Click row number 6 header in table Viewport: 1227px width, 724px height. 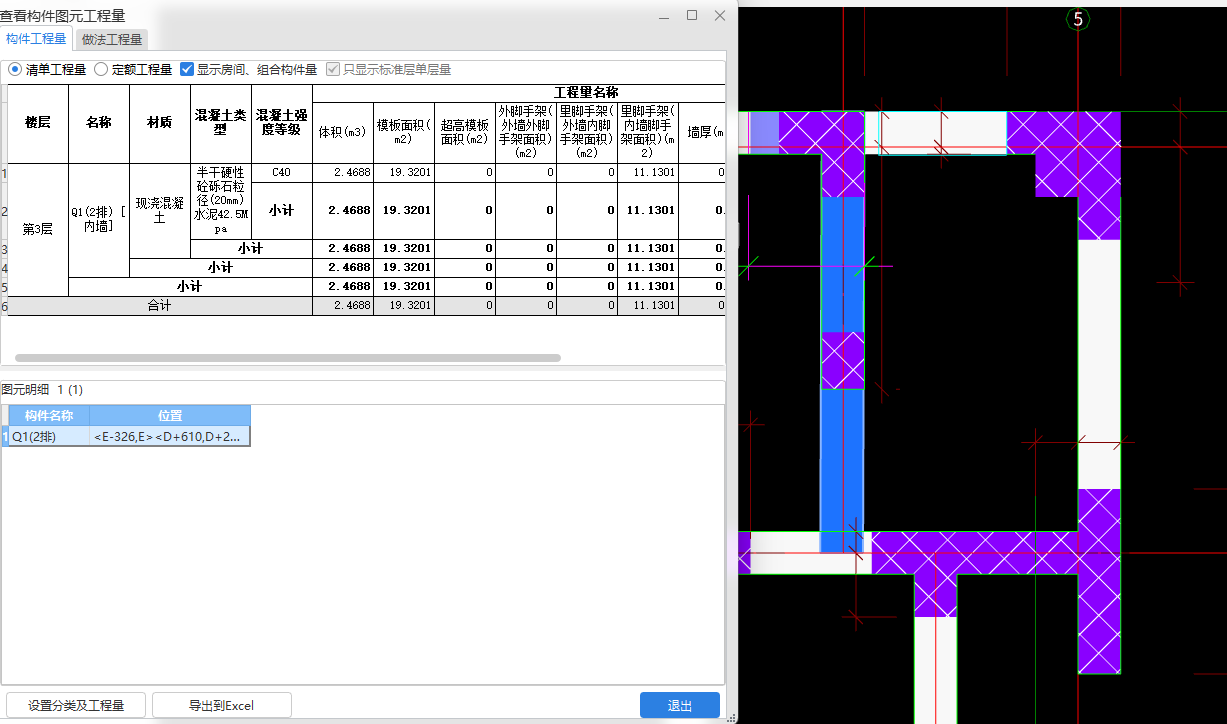[x=4, y=306]
